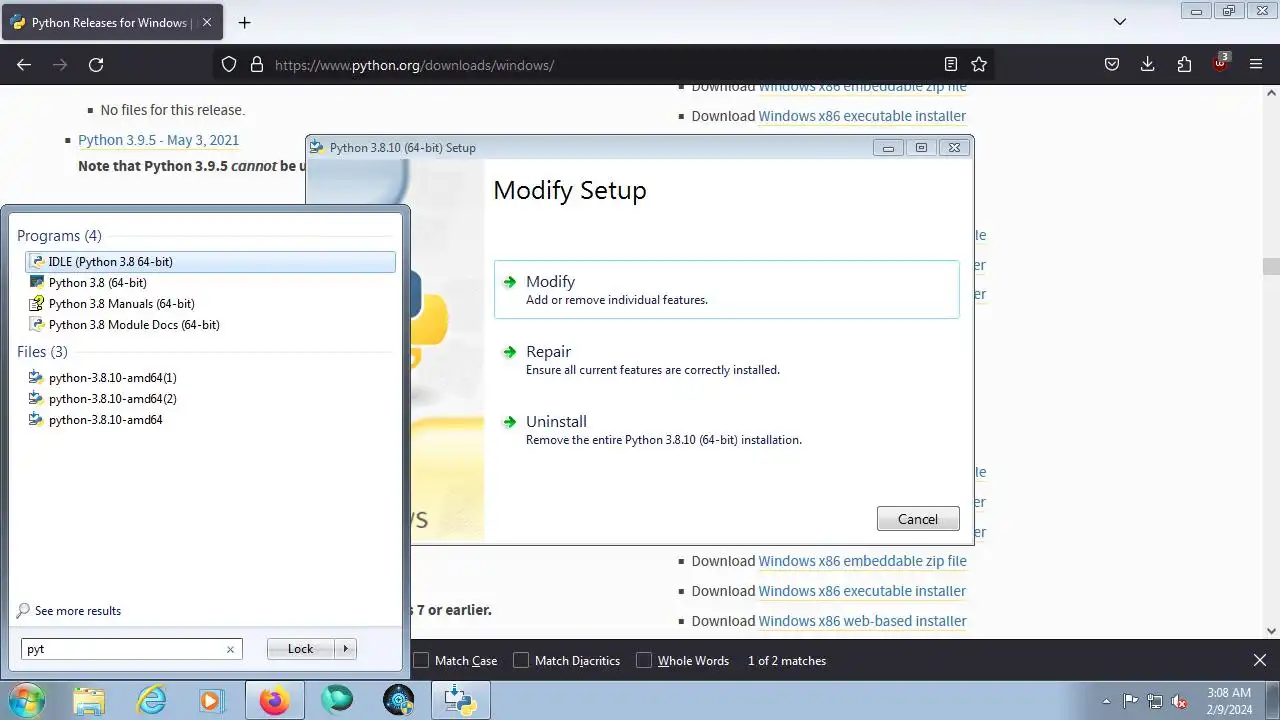Viewport: 1280px width, 720px height.
Task: Open the Python 3.9.5 - May 3, 2021 link
Action: click(x=158, y=140)
